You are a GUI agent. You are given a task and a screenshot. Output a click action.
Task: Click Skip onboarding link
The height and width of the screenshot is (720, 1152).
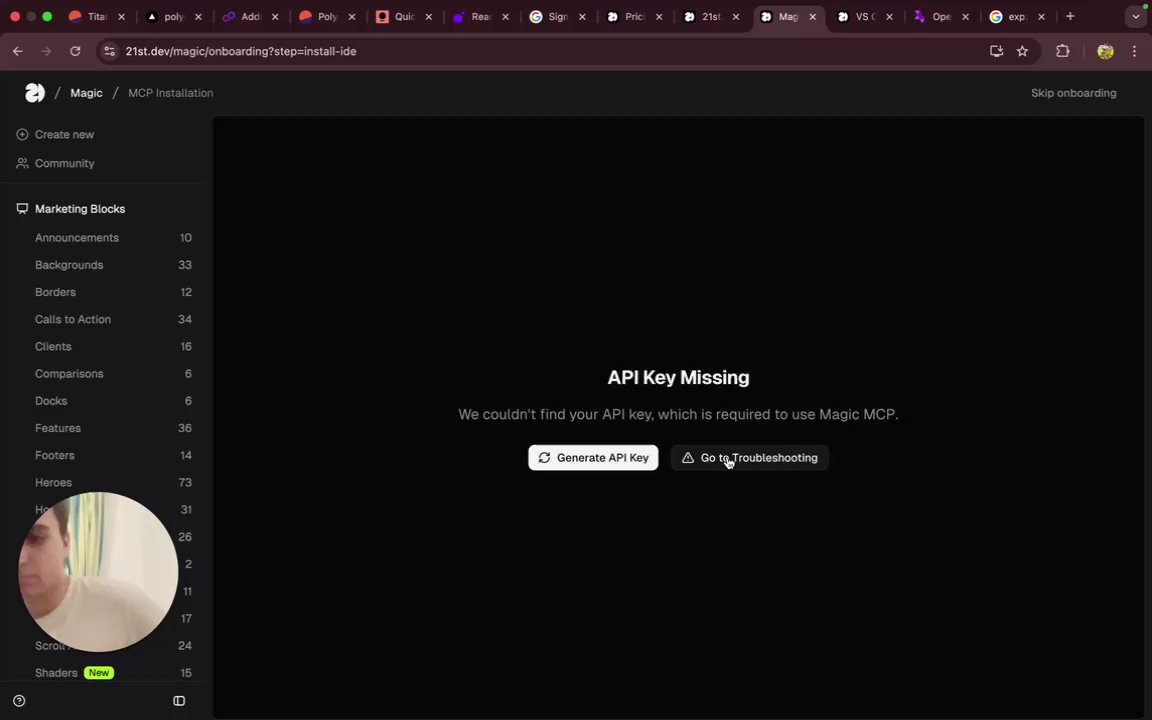coord(1073,93)
